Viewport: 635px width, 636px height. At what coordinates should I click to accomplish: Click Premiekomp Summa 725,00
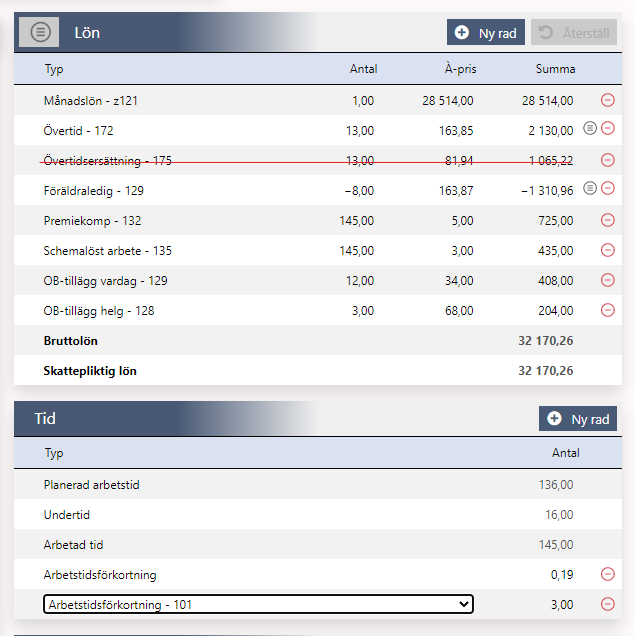tap(556, 221)
